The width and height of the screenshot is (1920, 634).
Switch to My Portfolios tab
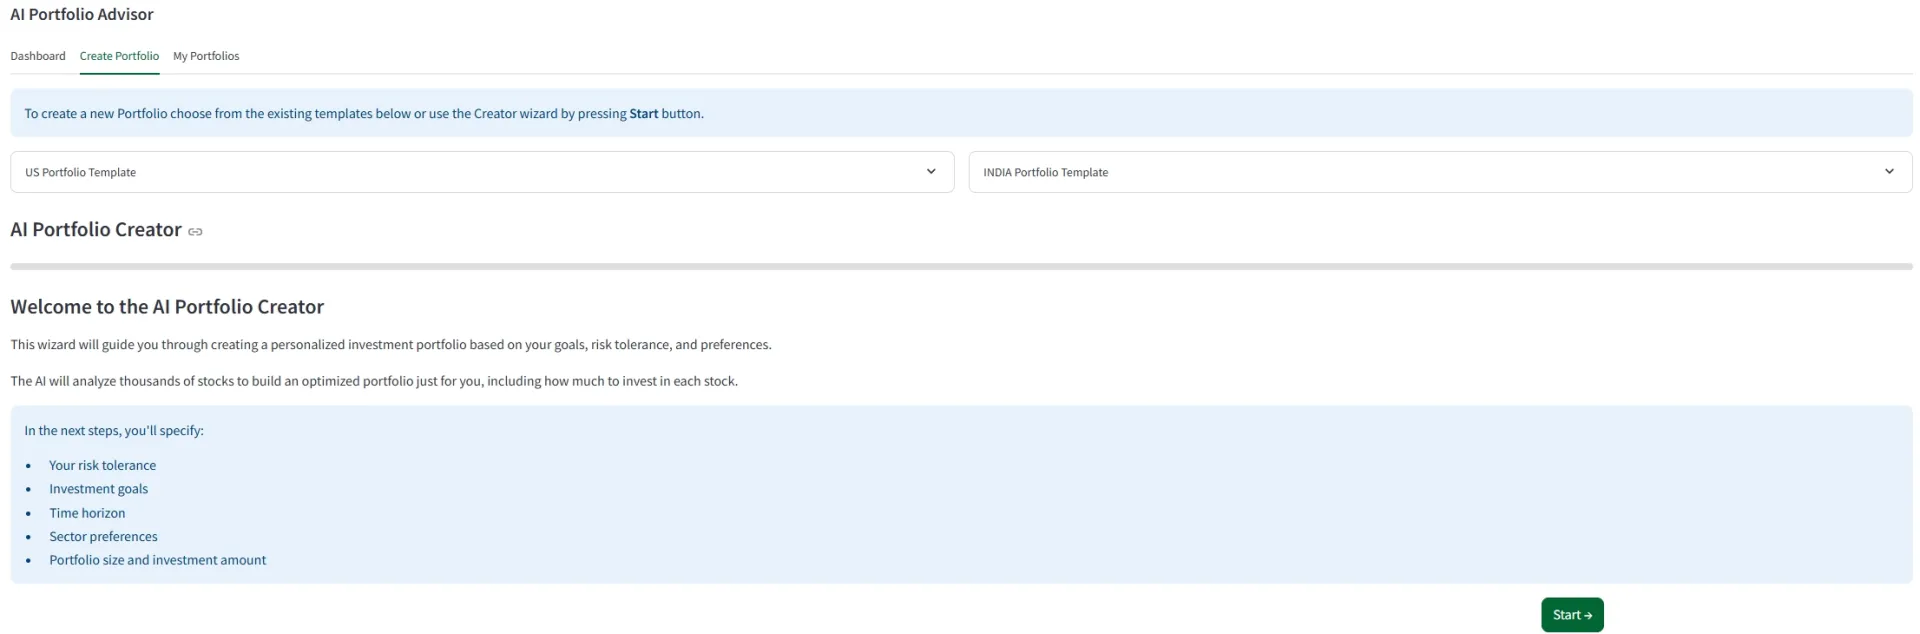(x=206, y=56)
